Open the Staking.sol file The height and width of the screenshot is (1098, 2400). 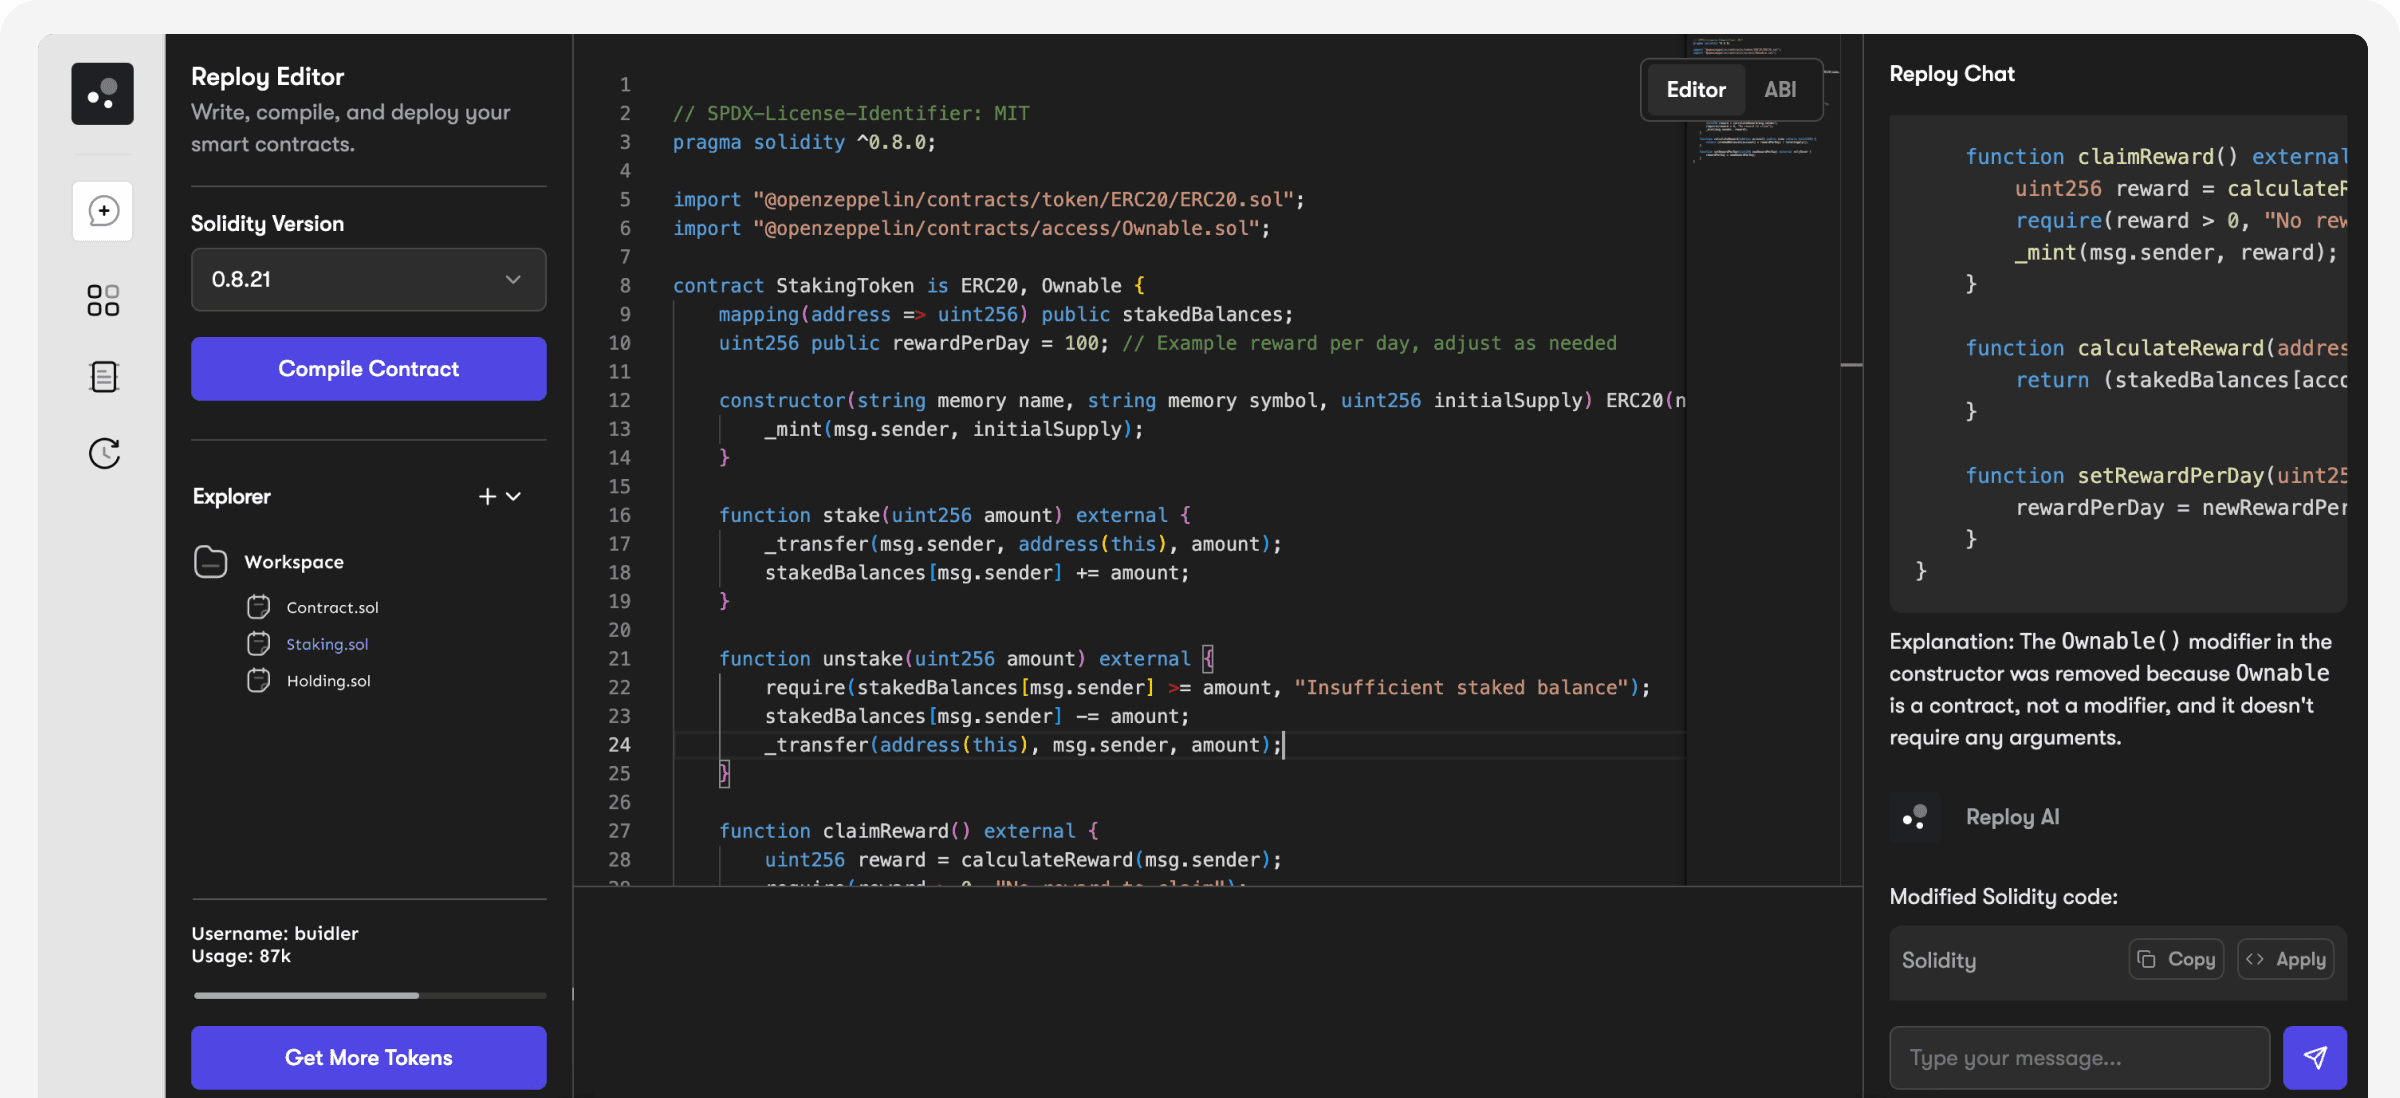point(326,644)
